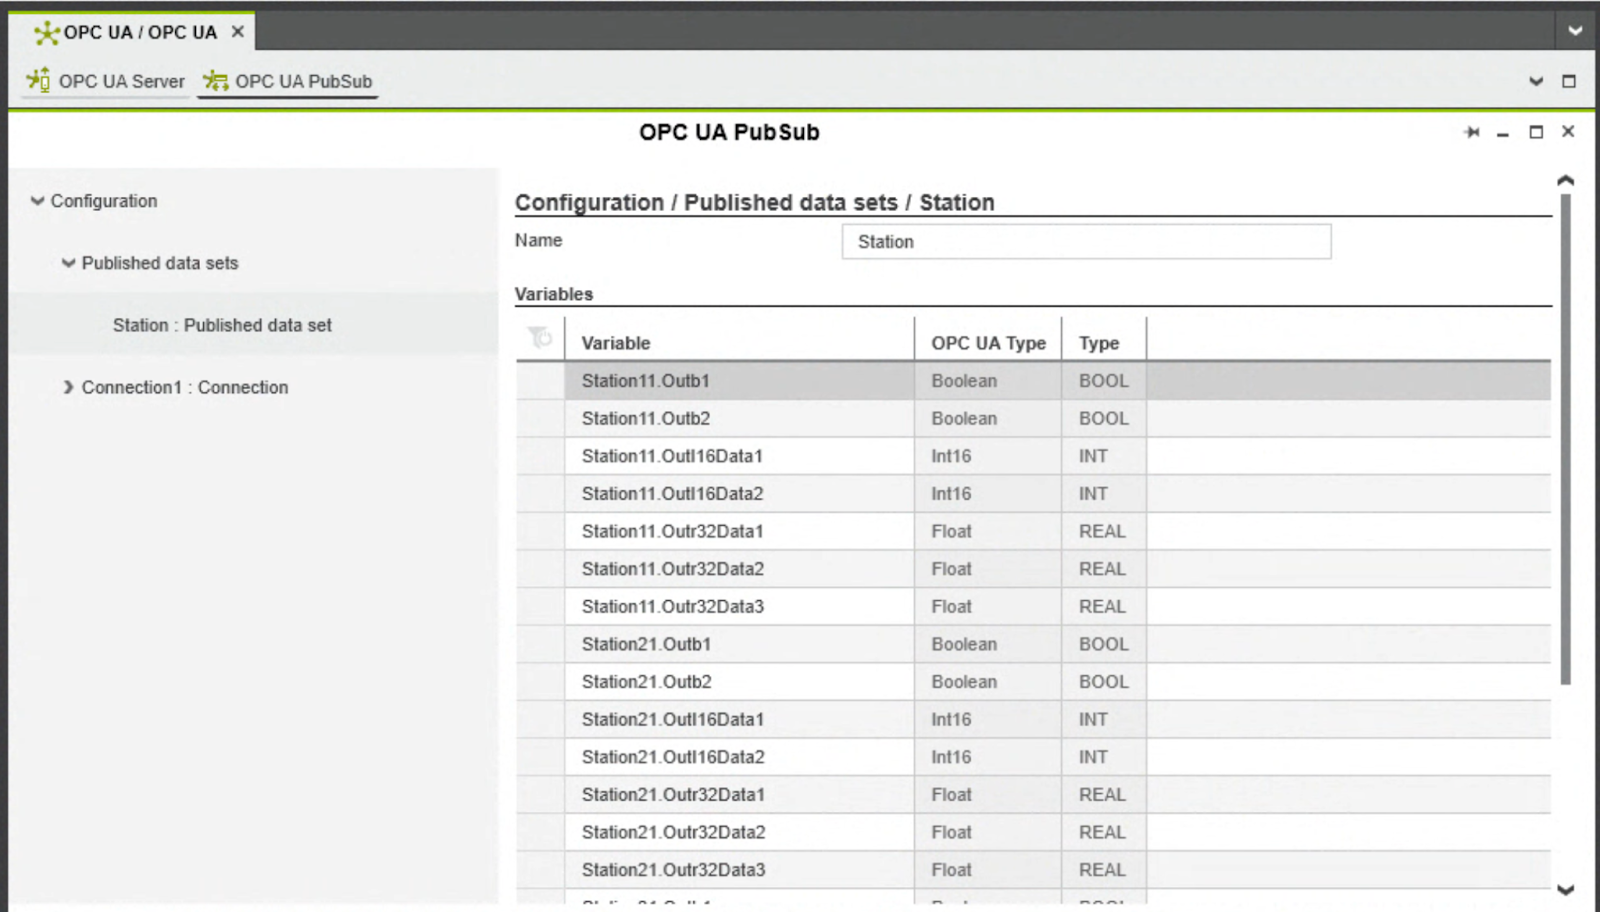Click REAL cell of Station21.Outr32Data2

(1104, 833)
